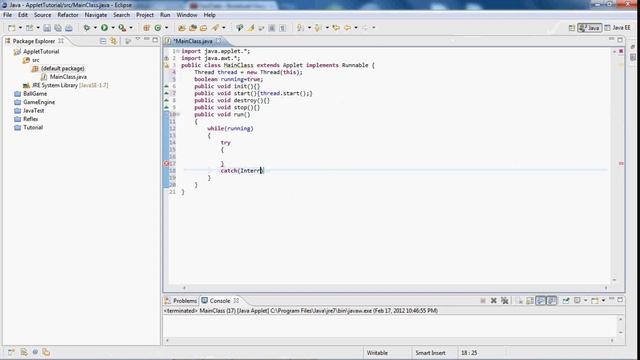Image resolution: width=640 pixels, height=360 pixels.
Task: Run the program with green play icon
Action: coord(104,28)
